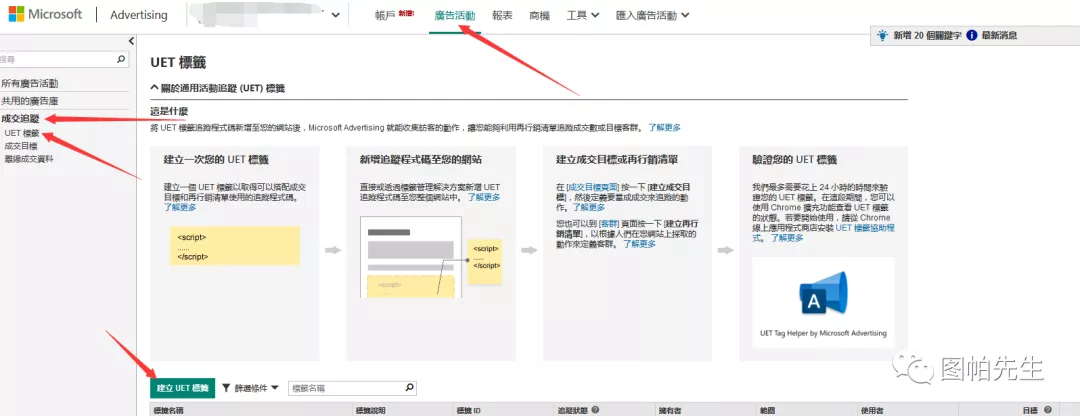Click the 範圍 column header
This screenshot has width=1080, height=416.
pos(767,410)
